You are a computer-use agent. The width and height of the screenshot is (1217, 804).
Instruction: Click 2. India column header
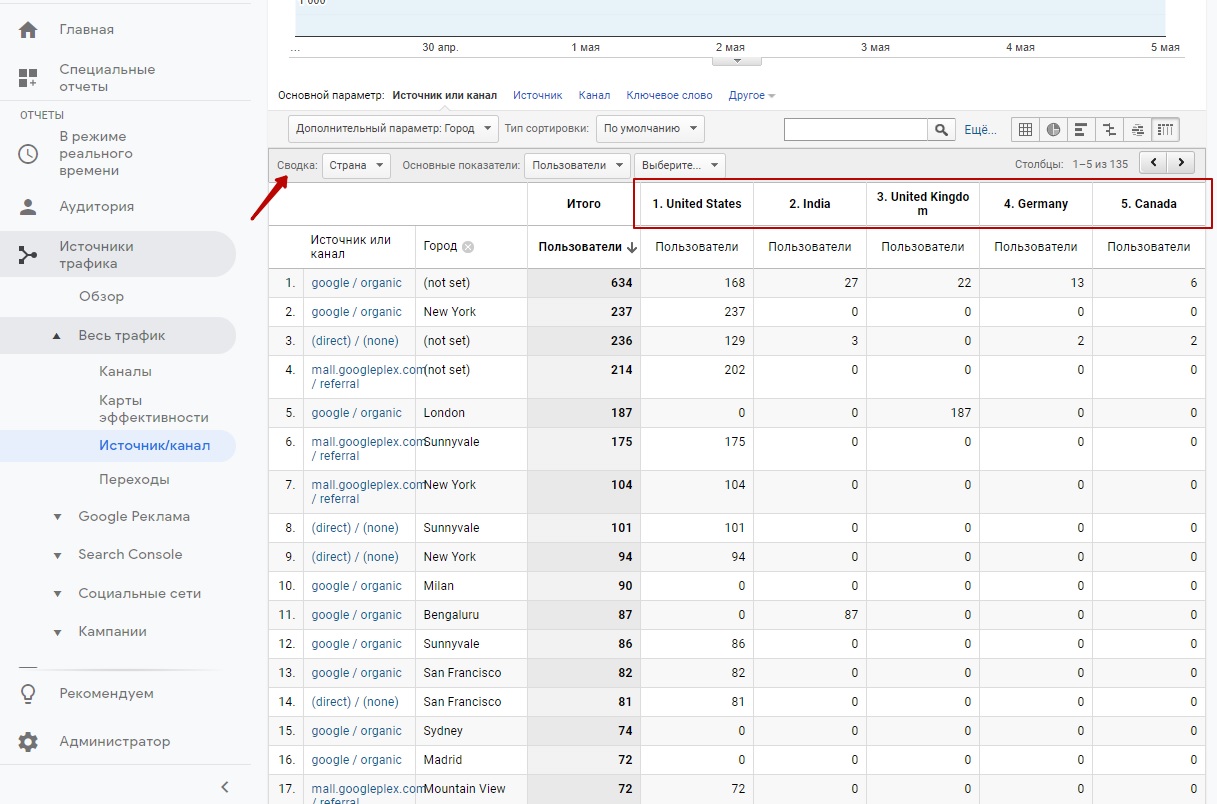coord(810,204)
